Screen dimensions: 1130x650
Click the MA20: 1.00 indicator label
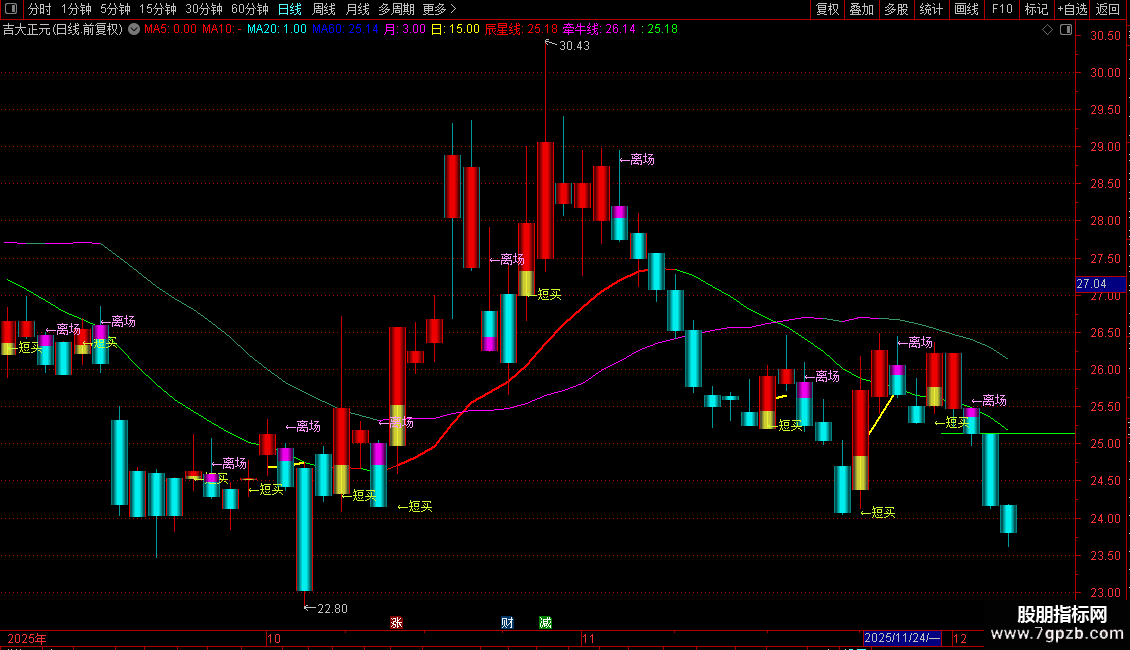[x=277, y=30]
